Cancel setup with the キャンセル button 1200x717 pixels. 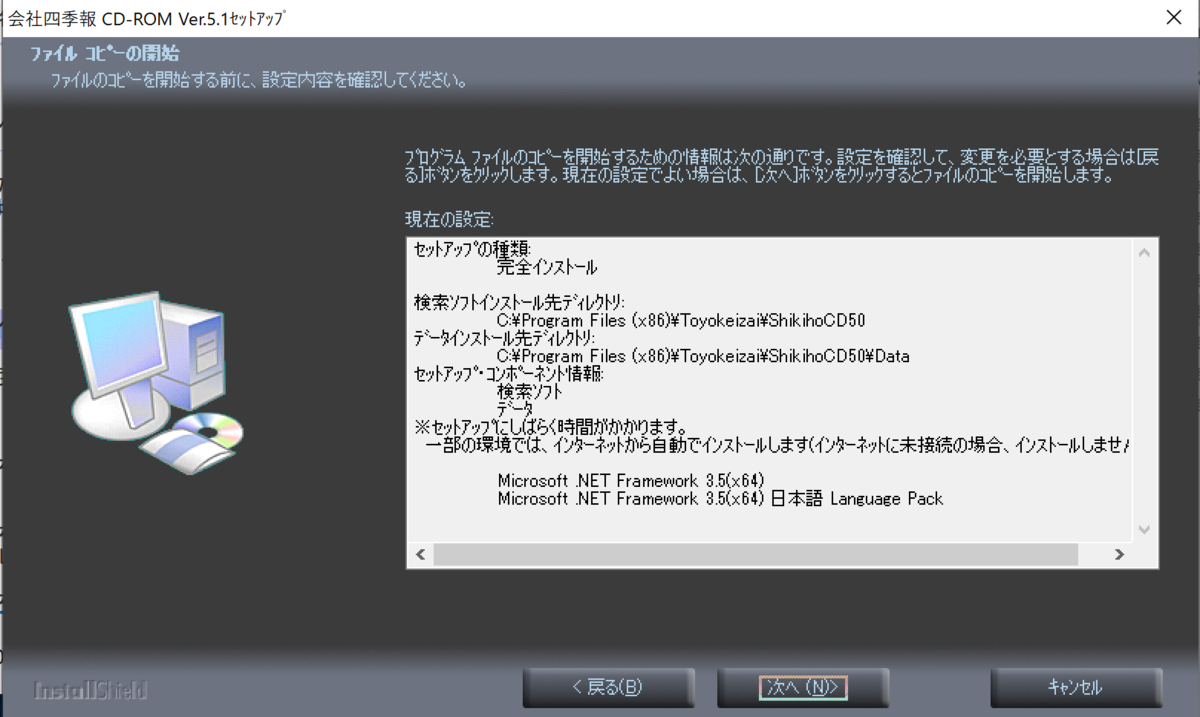1076,687
